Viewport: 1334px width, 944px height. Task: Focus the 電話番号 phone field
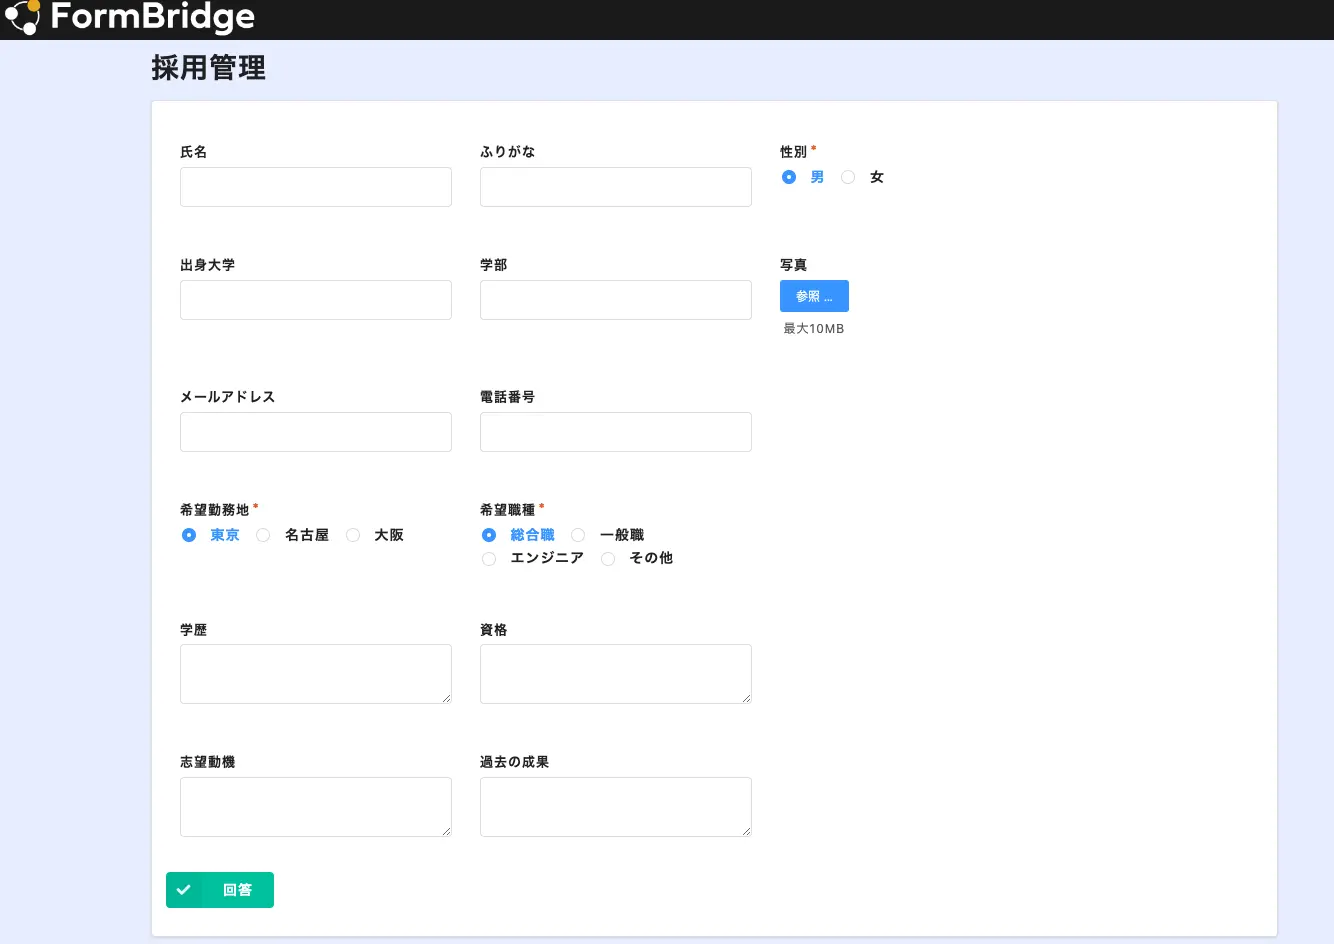click(x=616, y=432)
